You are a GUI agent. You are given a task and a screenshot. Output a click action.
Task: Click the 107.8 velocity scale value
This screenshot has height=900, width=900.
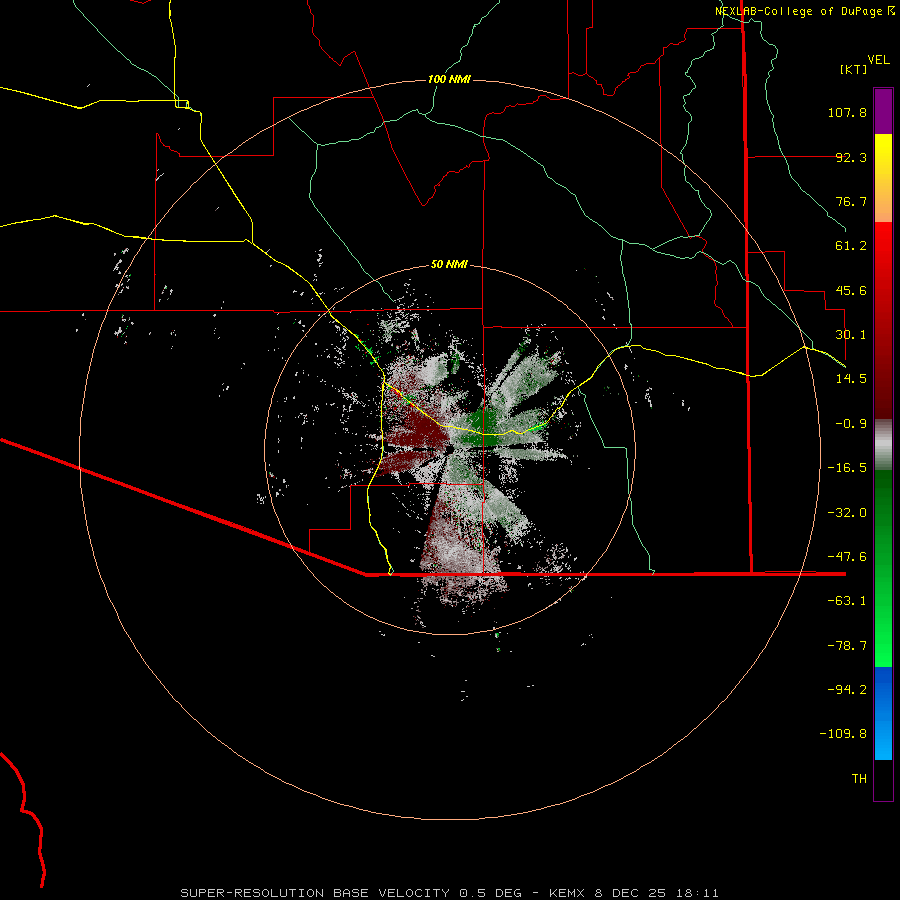pyautogui.click(x=847, y=112)
